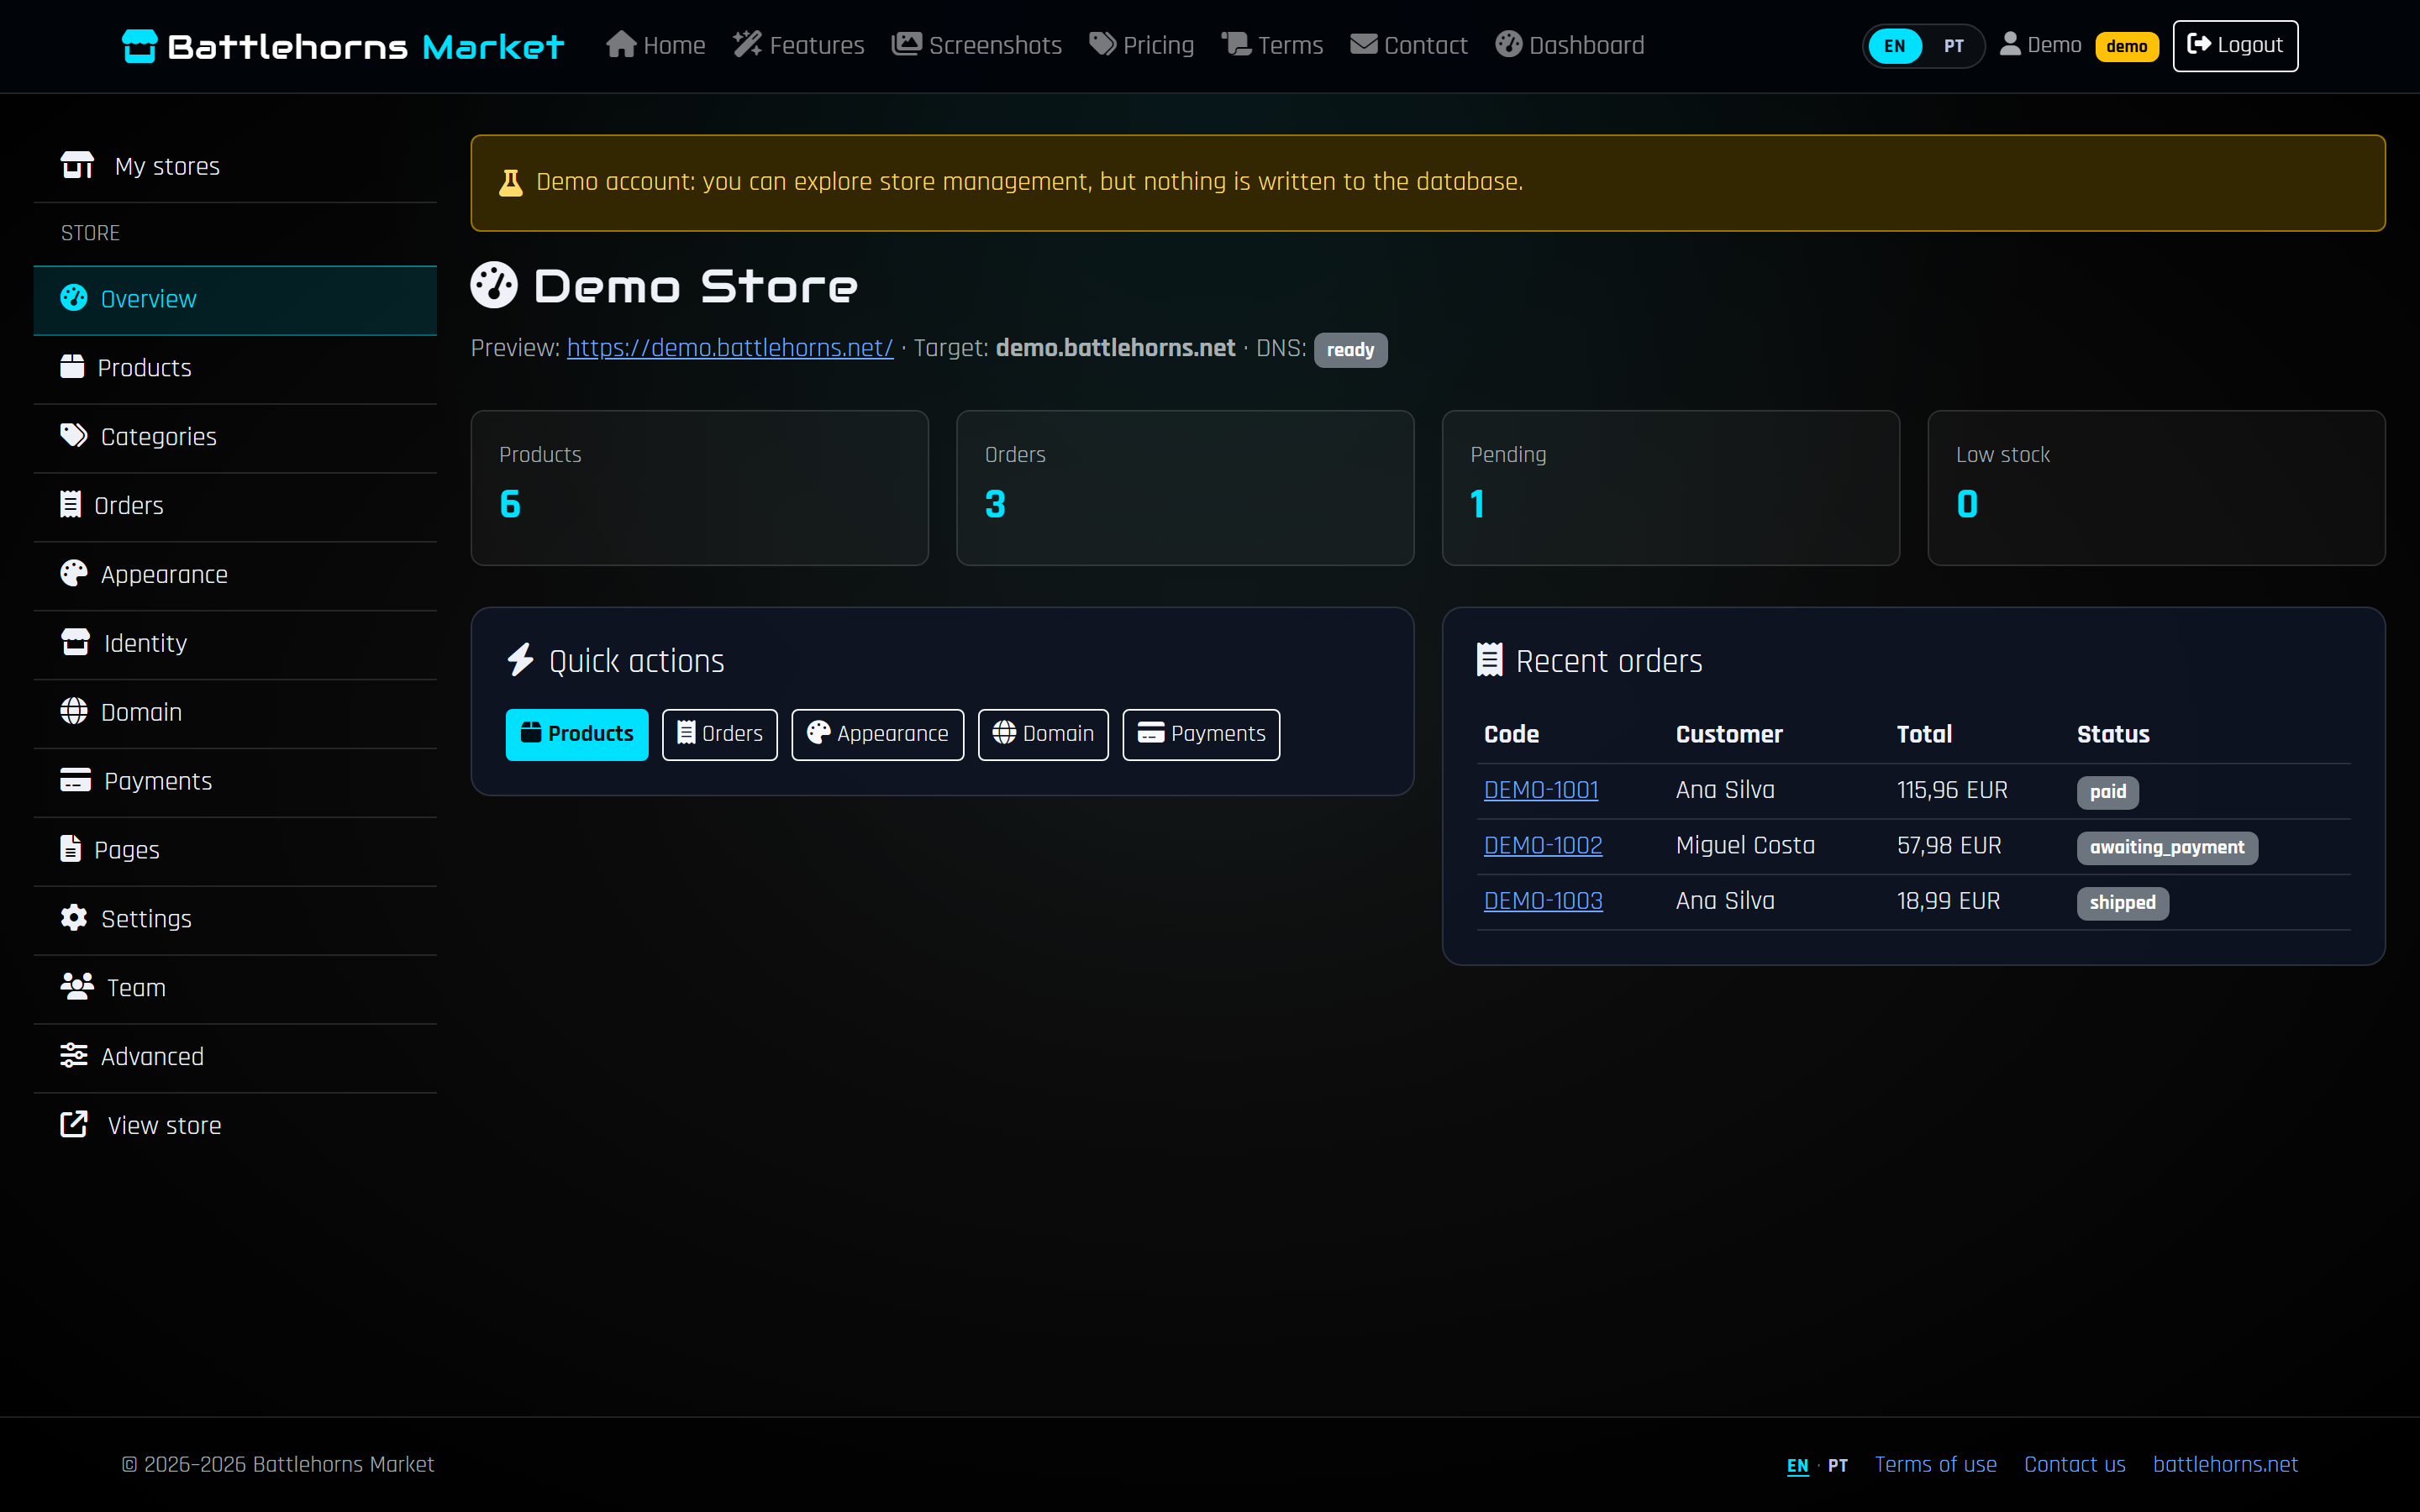2420x1512 pixels.
Task: Click the Logout button
Action: pyautogui.click(x=2235, y=45)
